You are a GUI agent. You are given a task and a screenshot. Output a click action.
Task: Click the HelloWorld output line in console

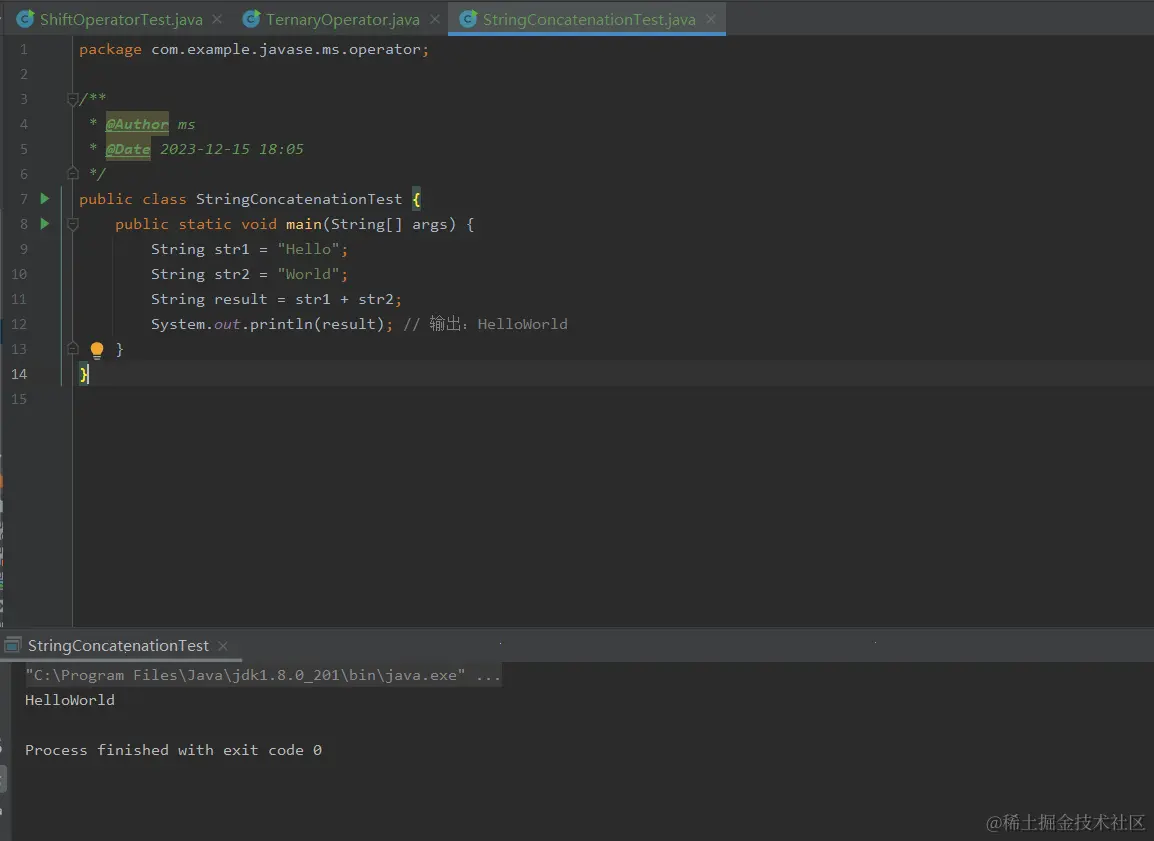coord(70,700)
